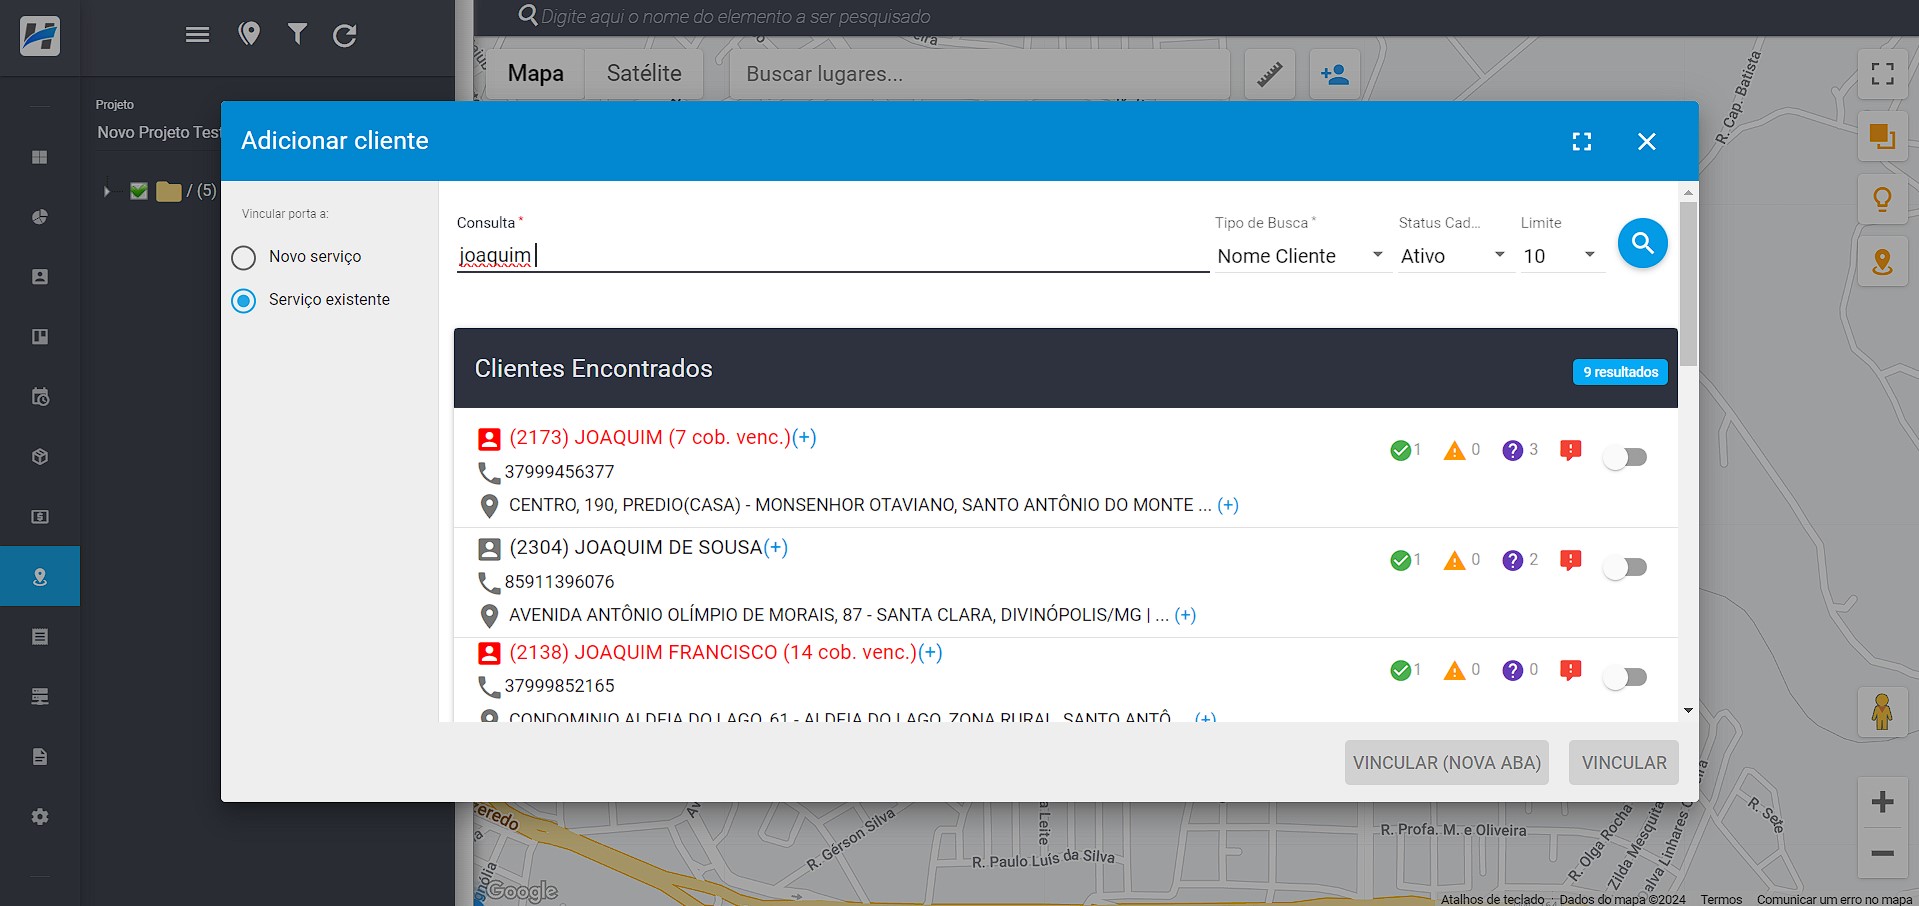The height and width of the screenshot is (906, 1919).
Task: Click the refresh icon in the top toolbar
Action: [345, 35]
